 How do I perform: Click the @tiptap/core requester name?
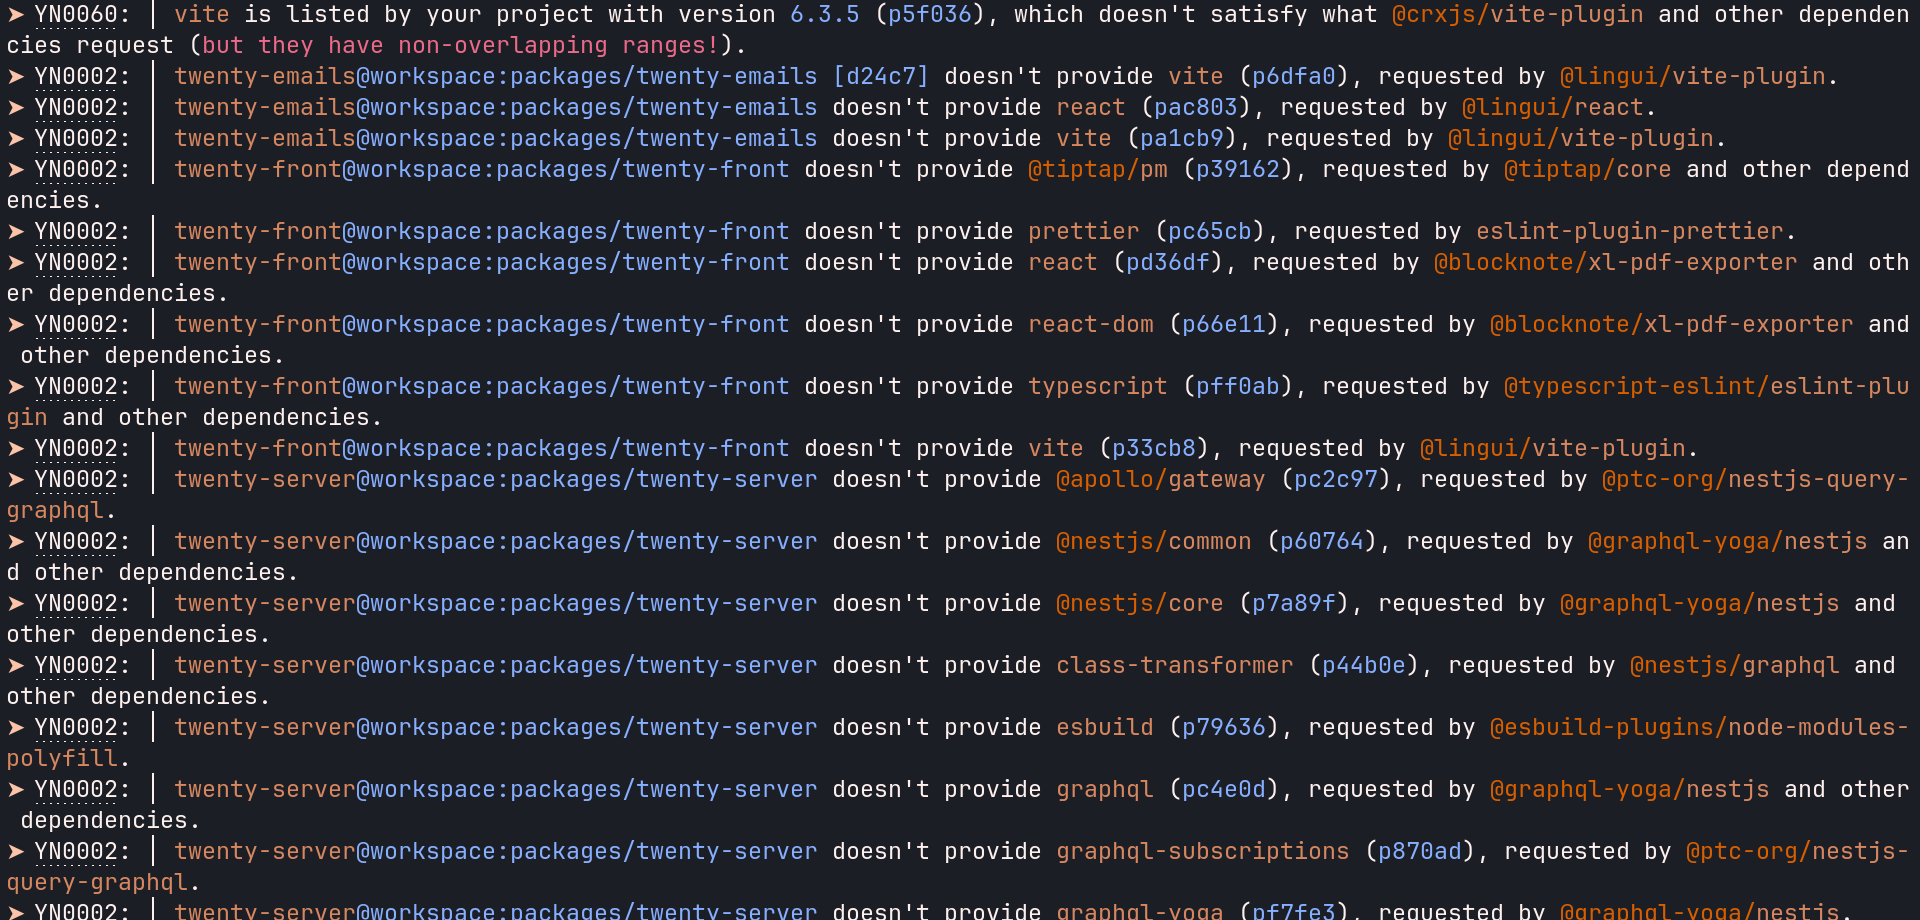1588,170
